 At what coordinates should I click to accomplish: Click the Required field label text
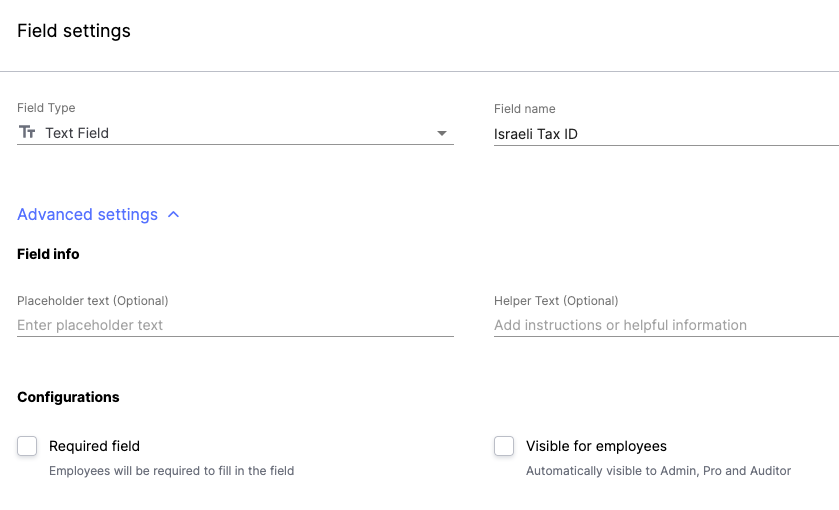(94, 446)
